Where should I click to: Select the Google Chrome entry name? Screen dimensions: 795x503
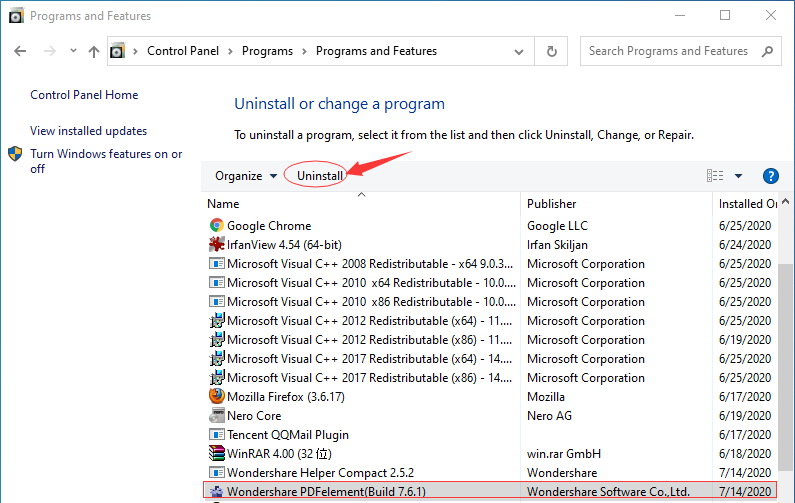tap(269, 226)
